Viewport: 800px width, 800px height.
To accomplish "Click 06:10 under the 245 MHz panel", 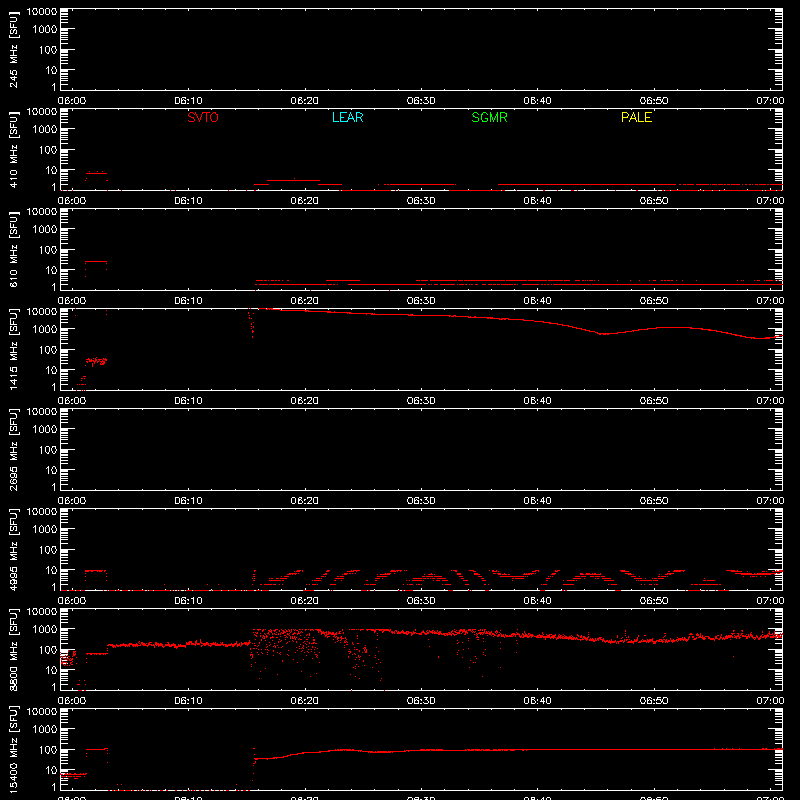I will click(x=188, y=101).
